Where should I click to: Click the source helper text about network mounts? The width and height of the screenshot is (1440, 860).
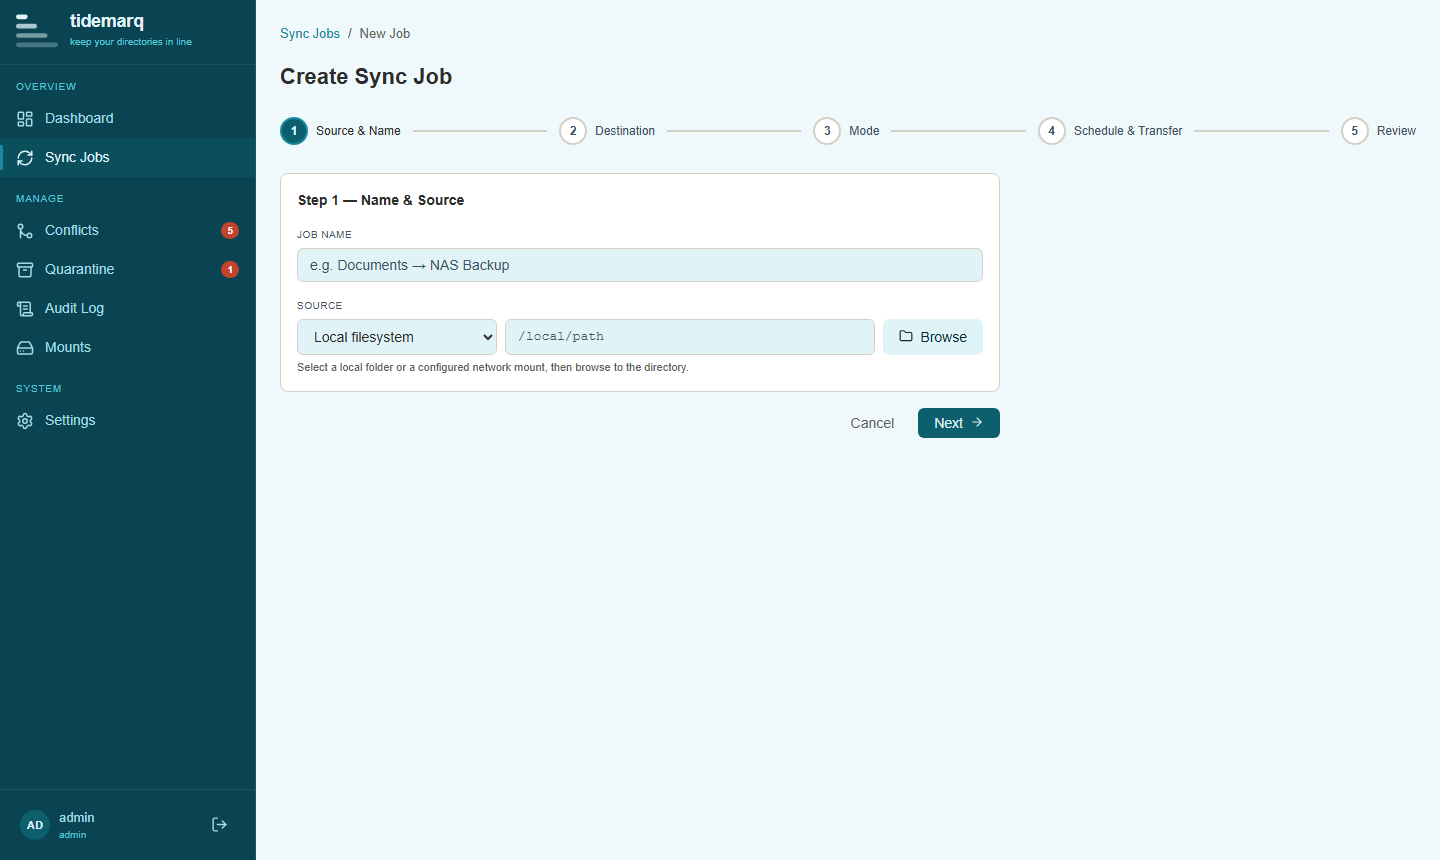(493, 368)
